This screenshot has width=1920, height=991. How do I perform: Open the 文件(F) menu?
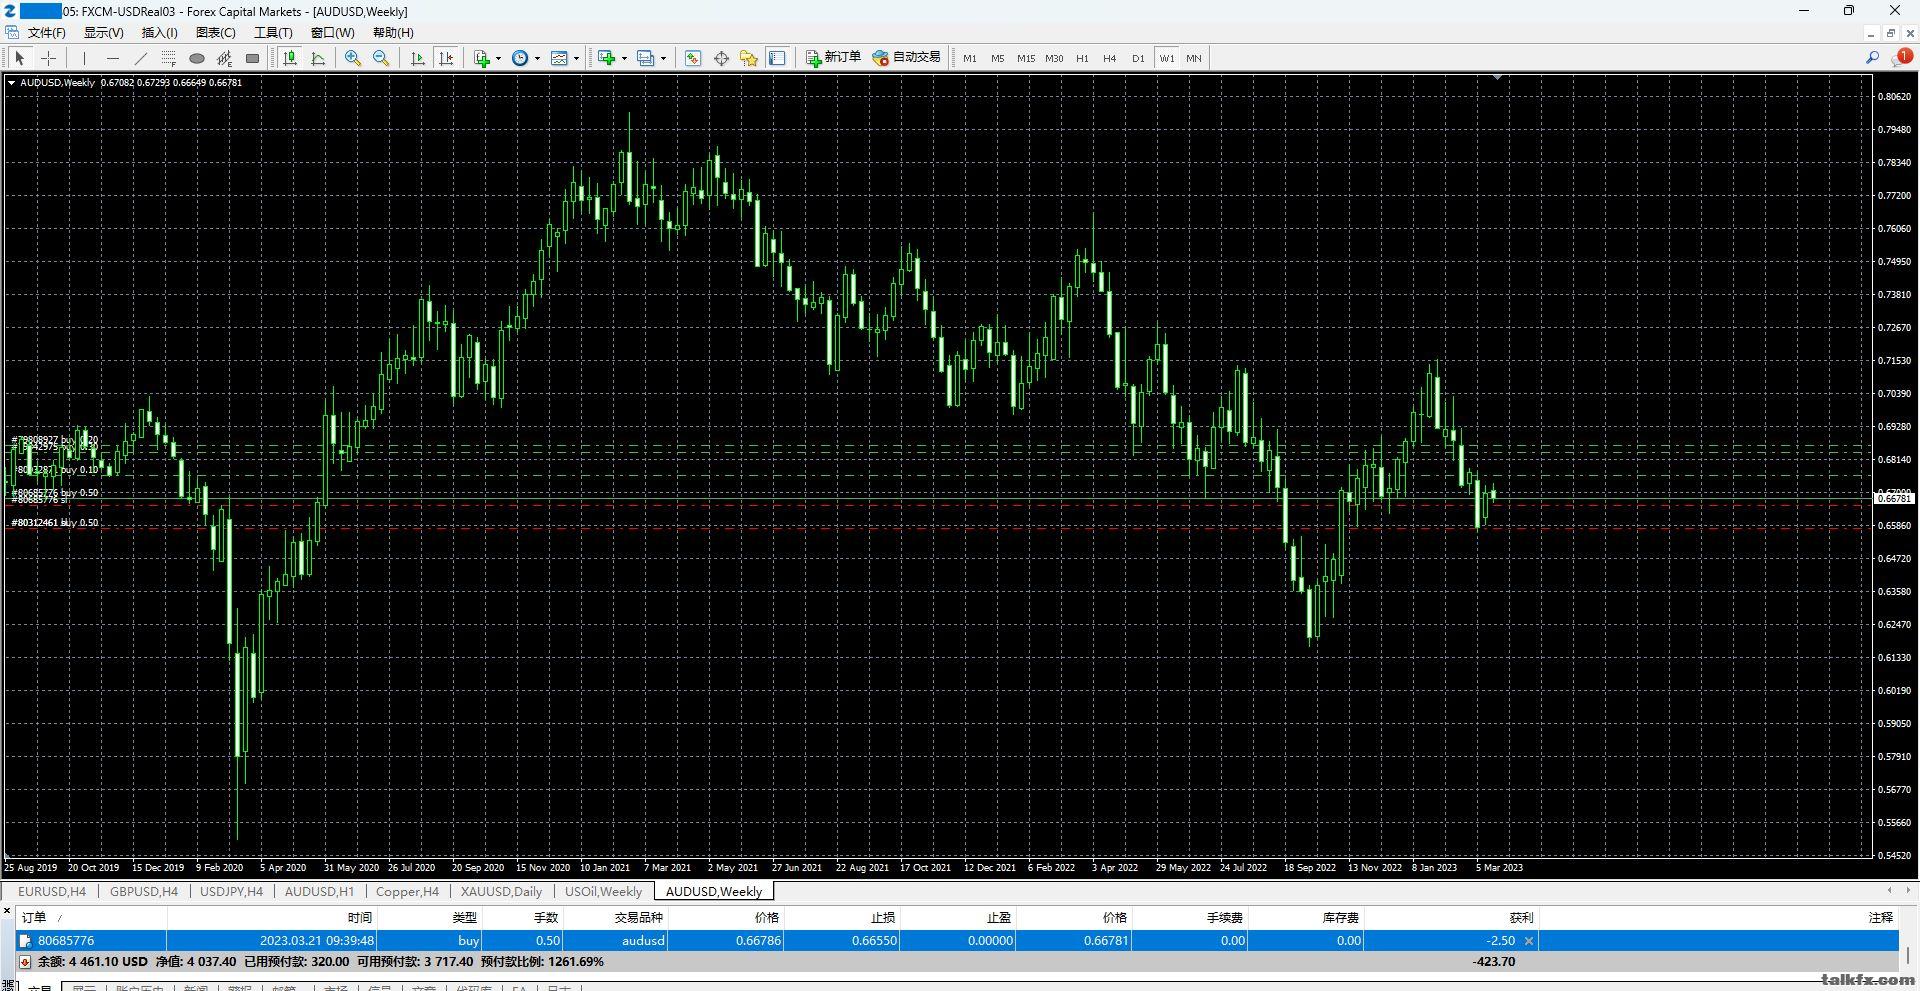click(x=46, y=32)
